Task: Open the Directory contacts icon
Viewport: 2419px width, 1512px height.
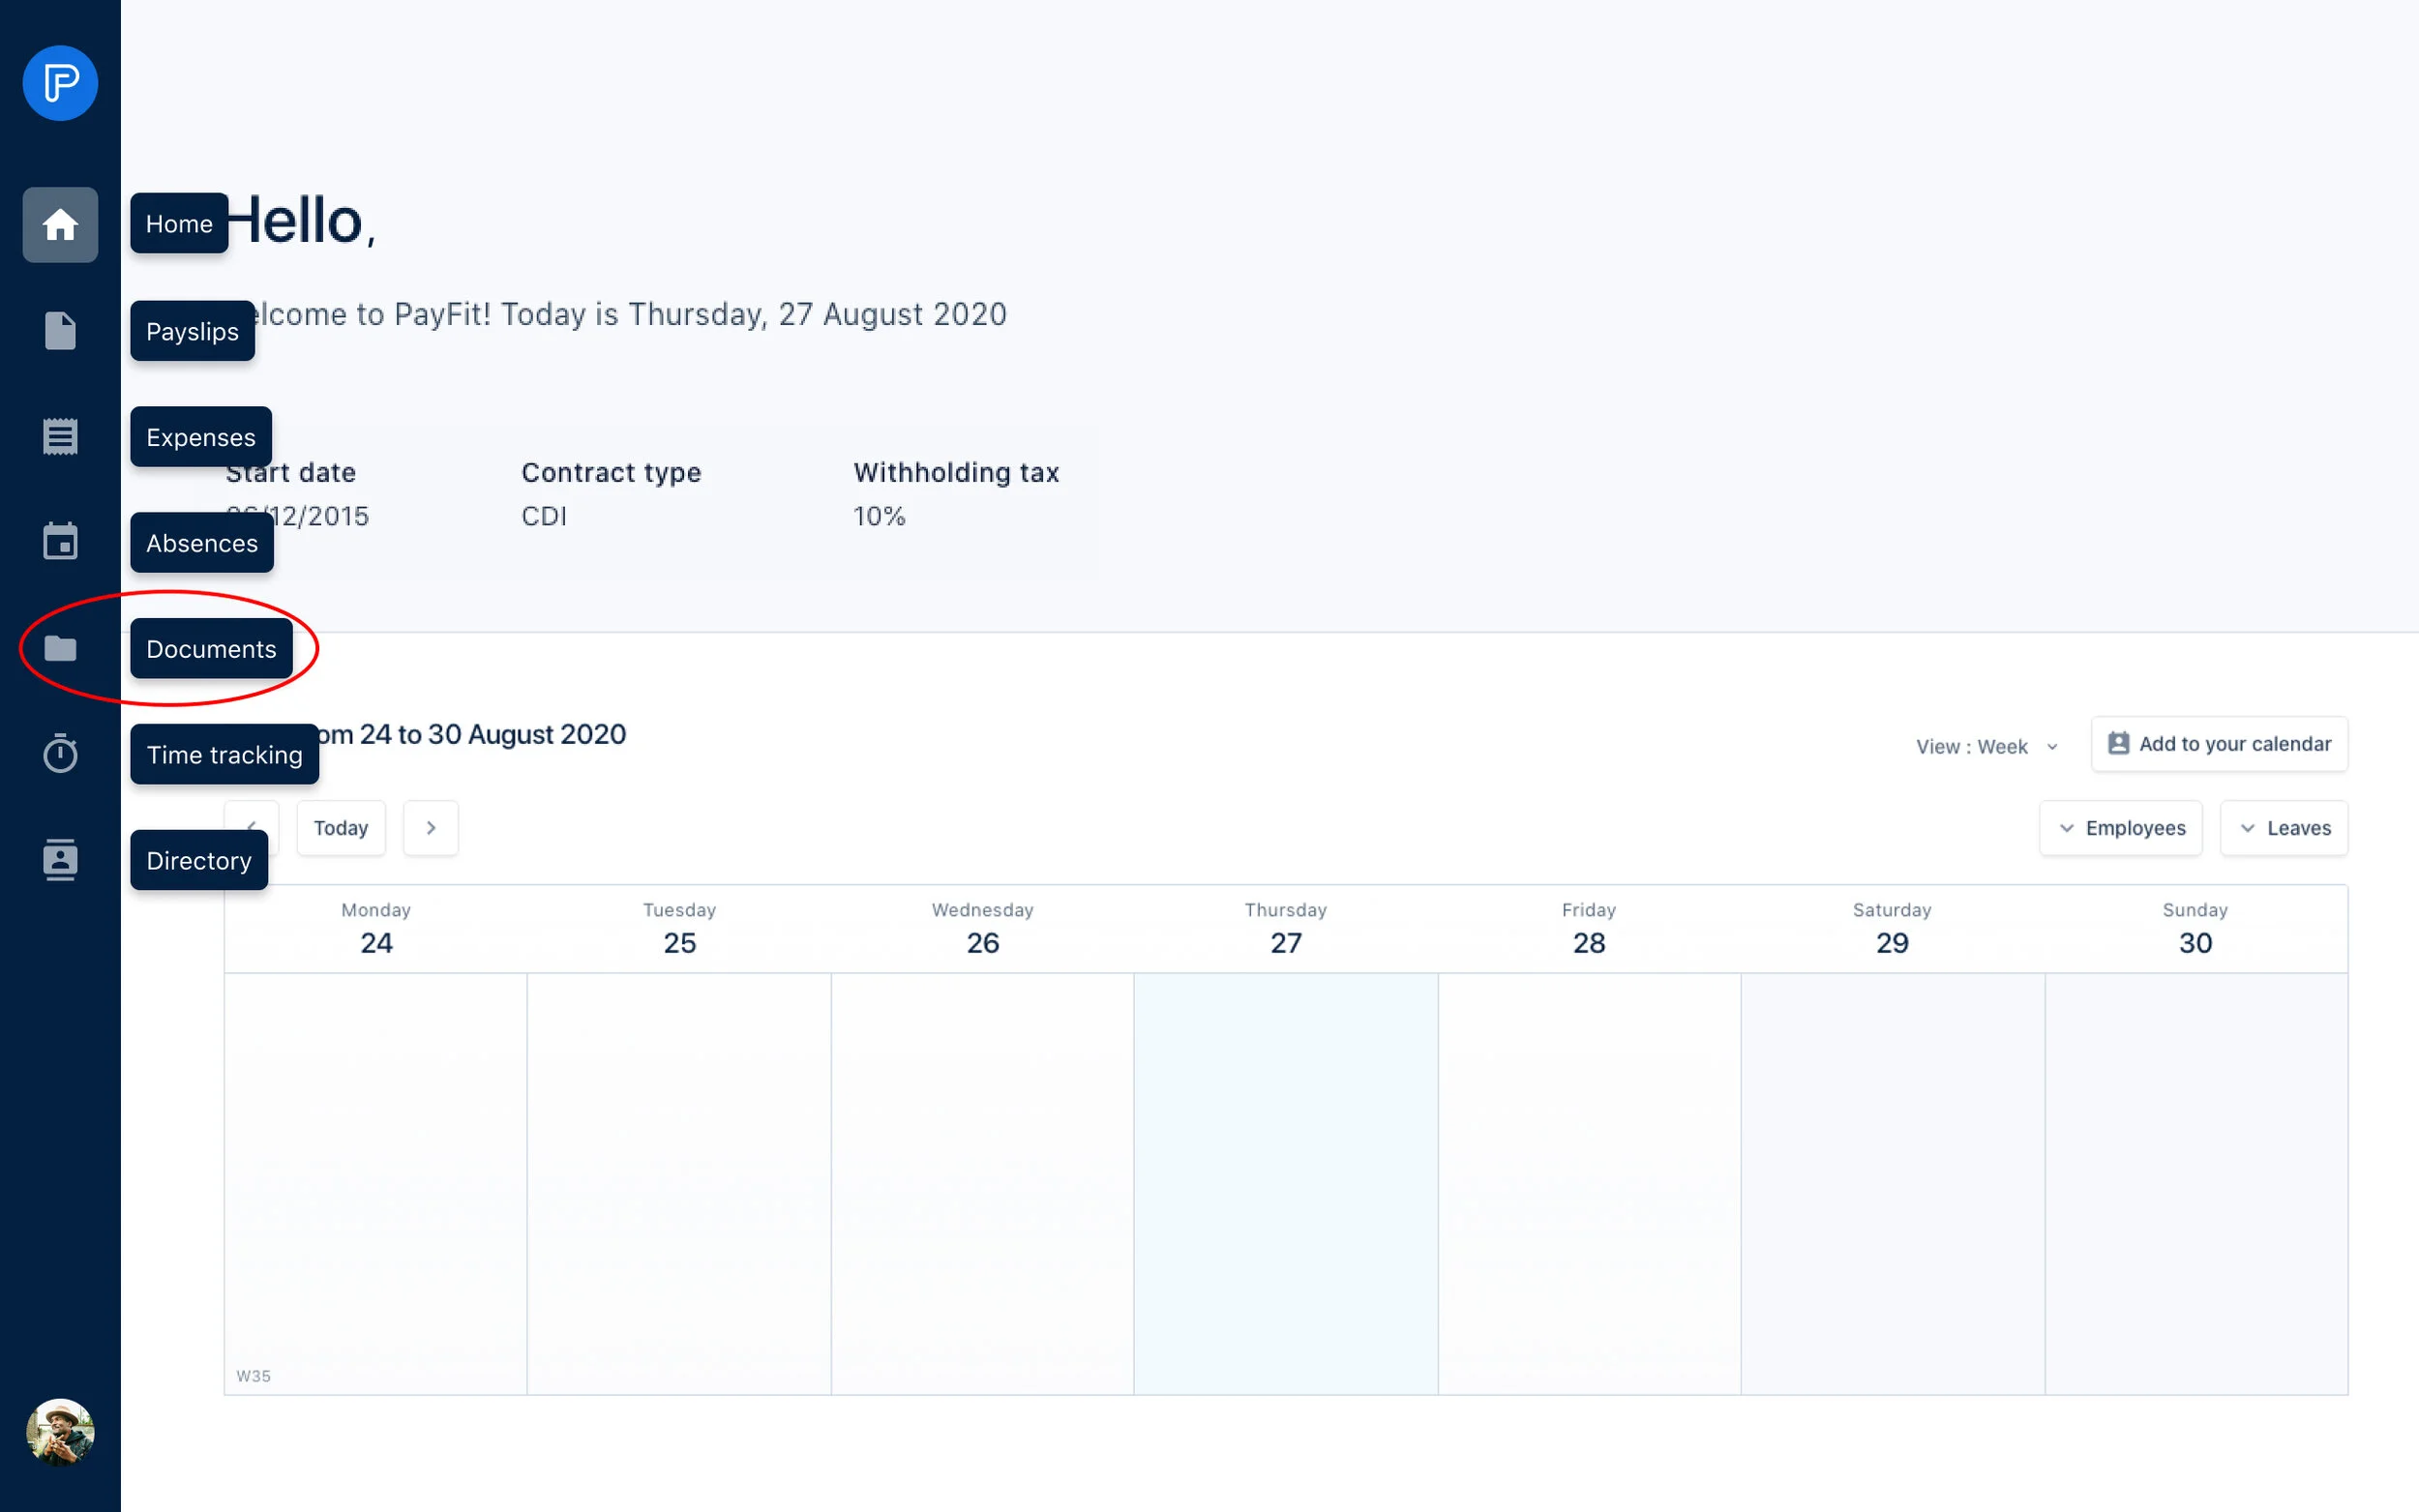Action: (x=60, y=860)
